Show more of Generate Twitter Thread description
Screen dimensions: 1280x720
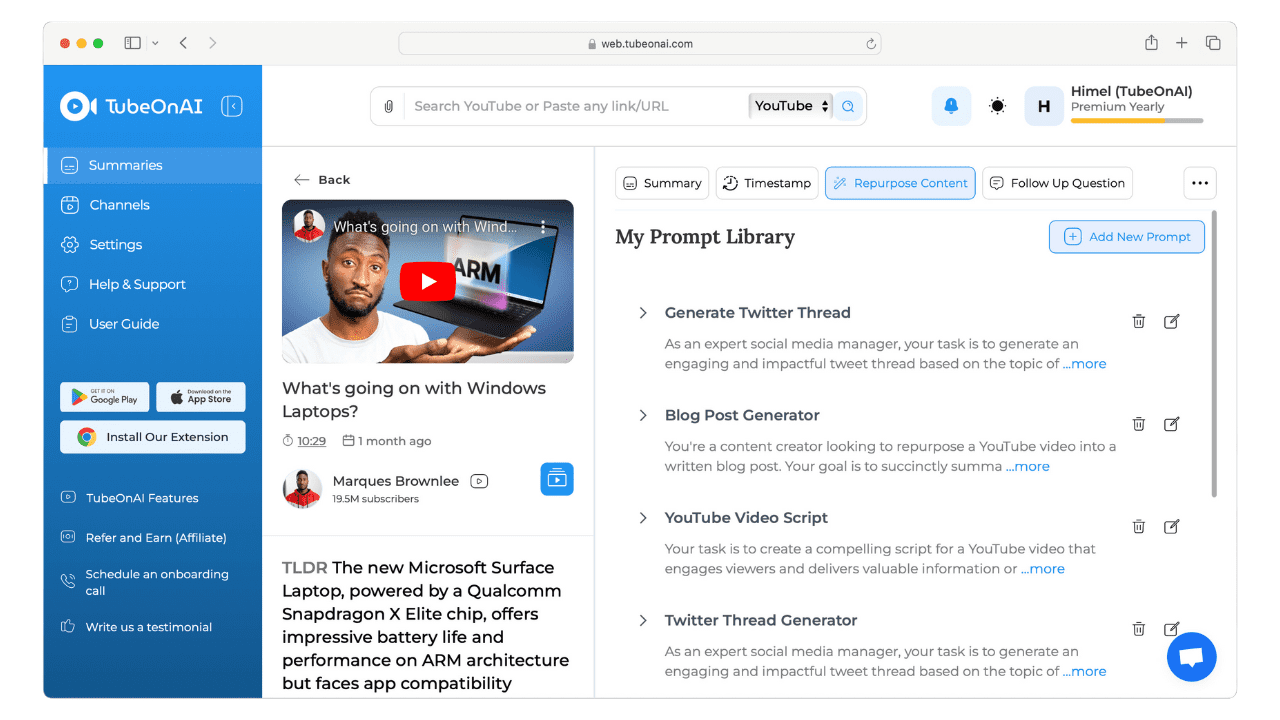click(x=1084, y=364)
